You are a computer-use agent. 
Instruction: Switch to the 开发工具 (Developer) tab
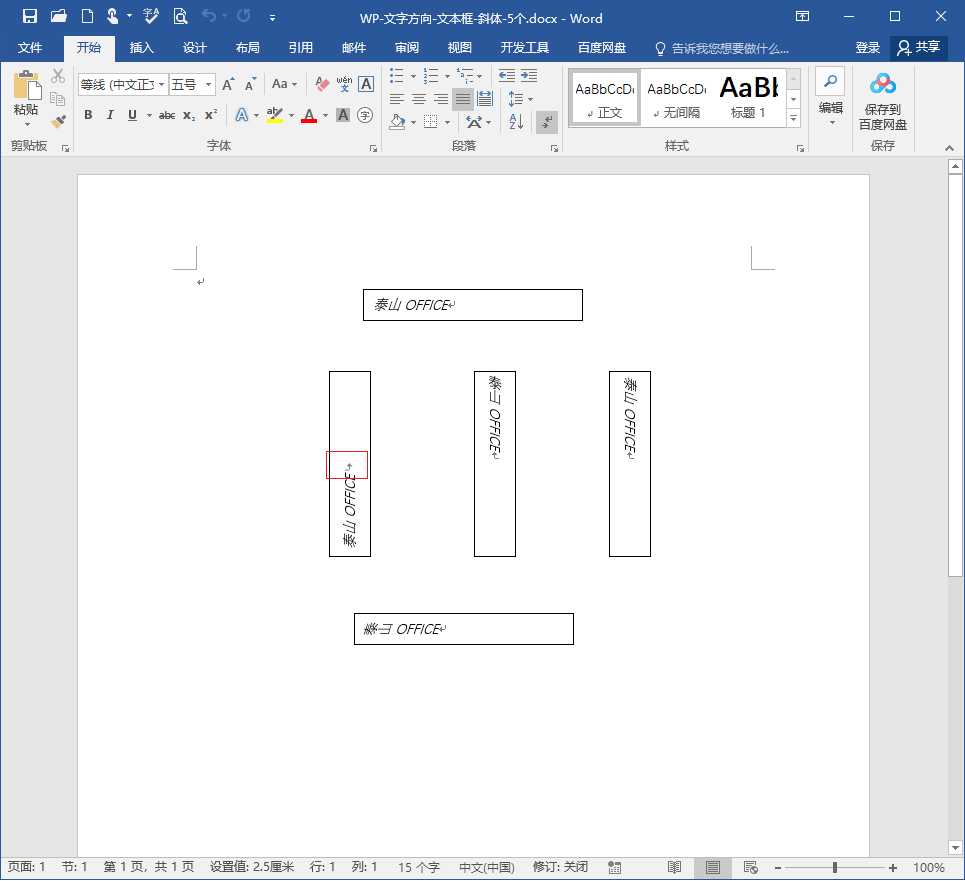[x=524, y=47]
